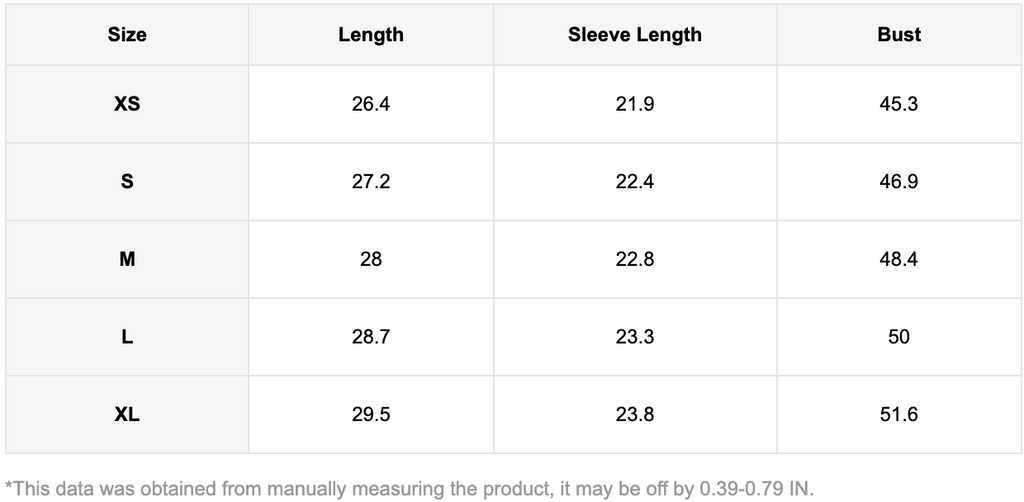The image size is (1024, 502).
Task: Click the L sleeve length value 23.3
Action: click(x=635, y=337)
